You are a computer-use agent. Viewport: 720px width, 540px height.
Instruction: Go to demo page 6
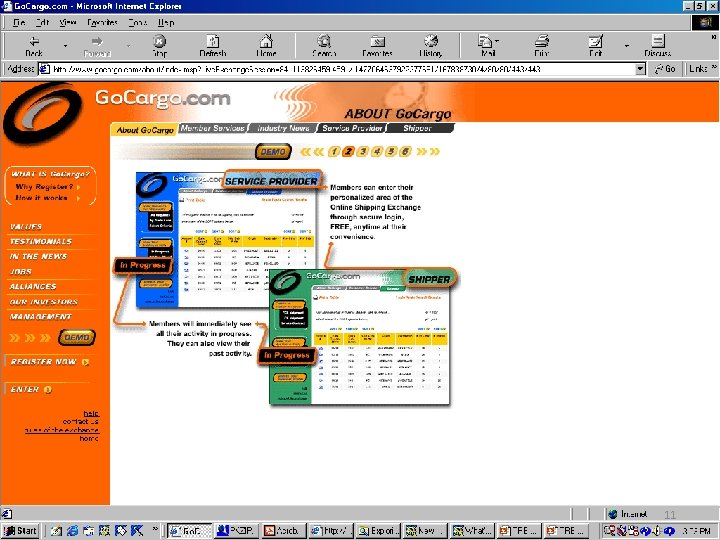[x=405, y=152]
